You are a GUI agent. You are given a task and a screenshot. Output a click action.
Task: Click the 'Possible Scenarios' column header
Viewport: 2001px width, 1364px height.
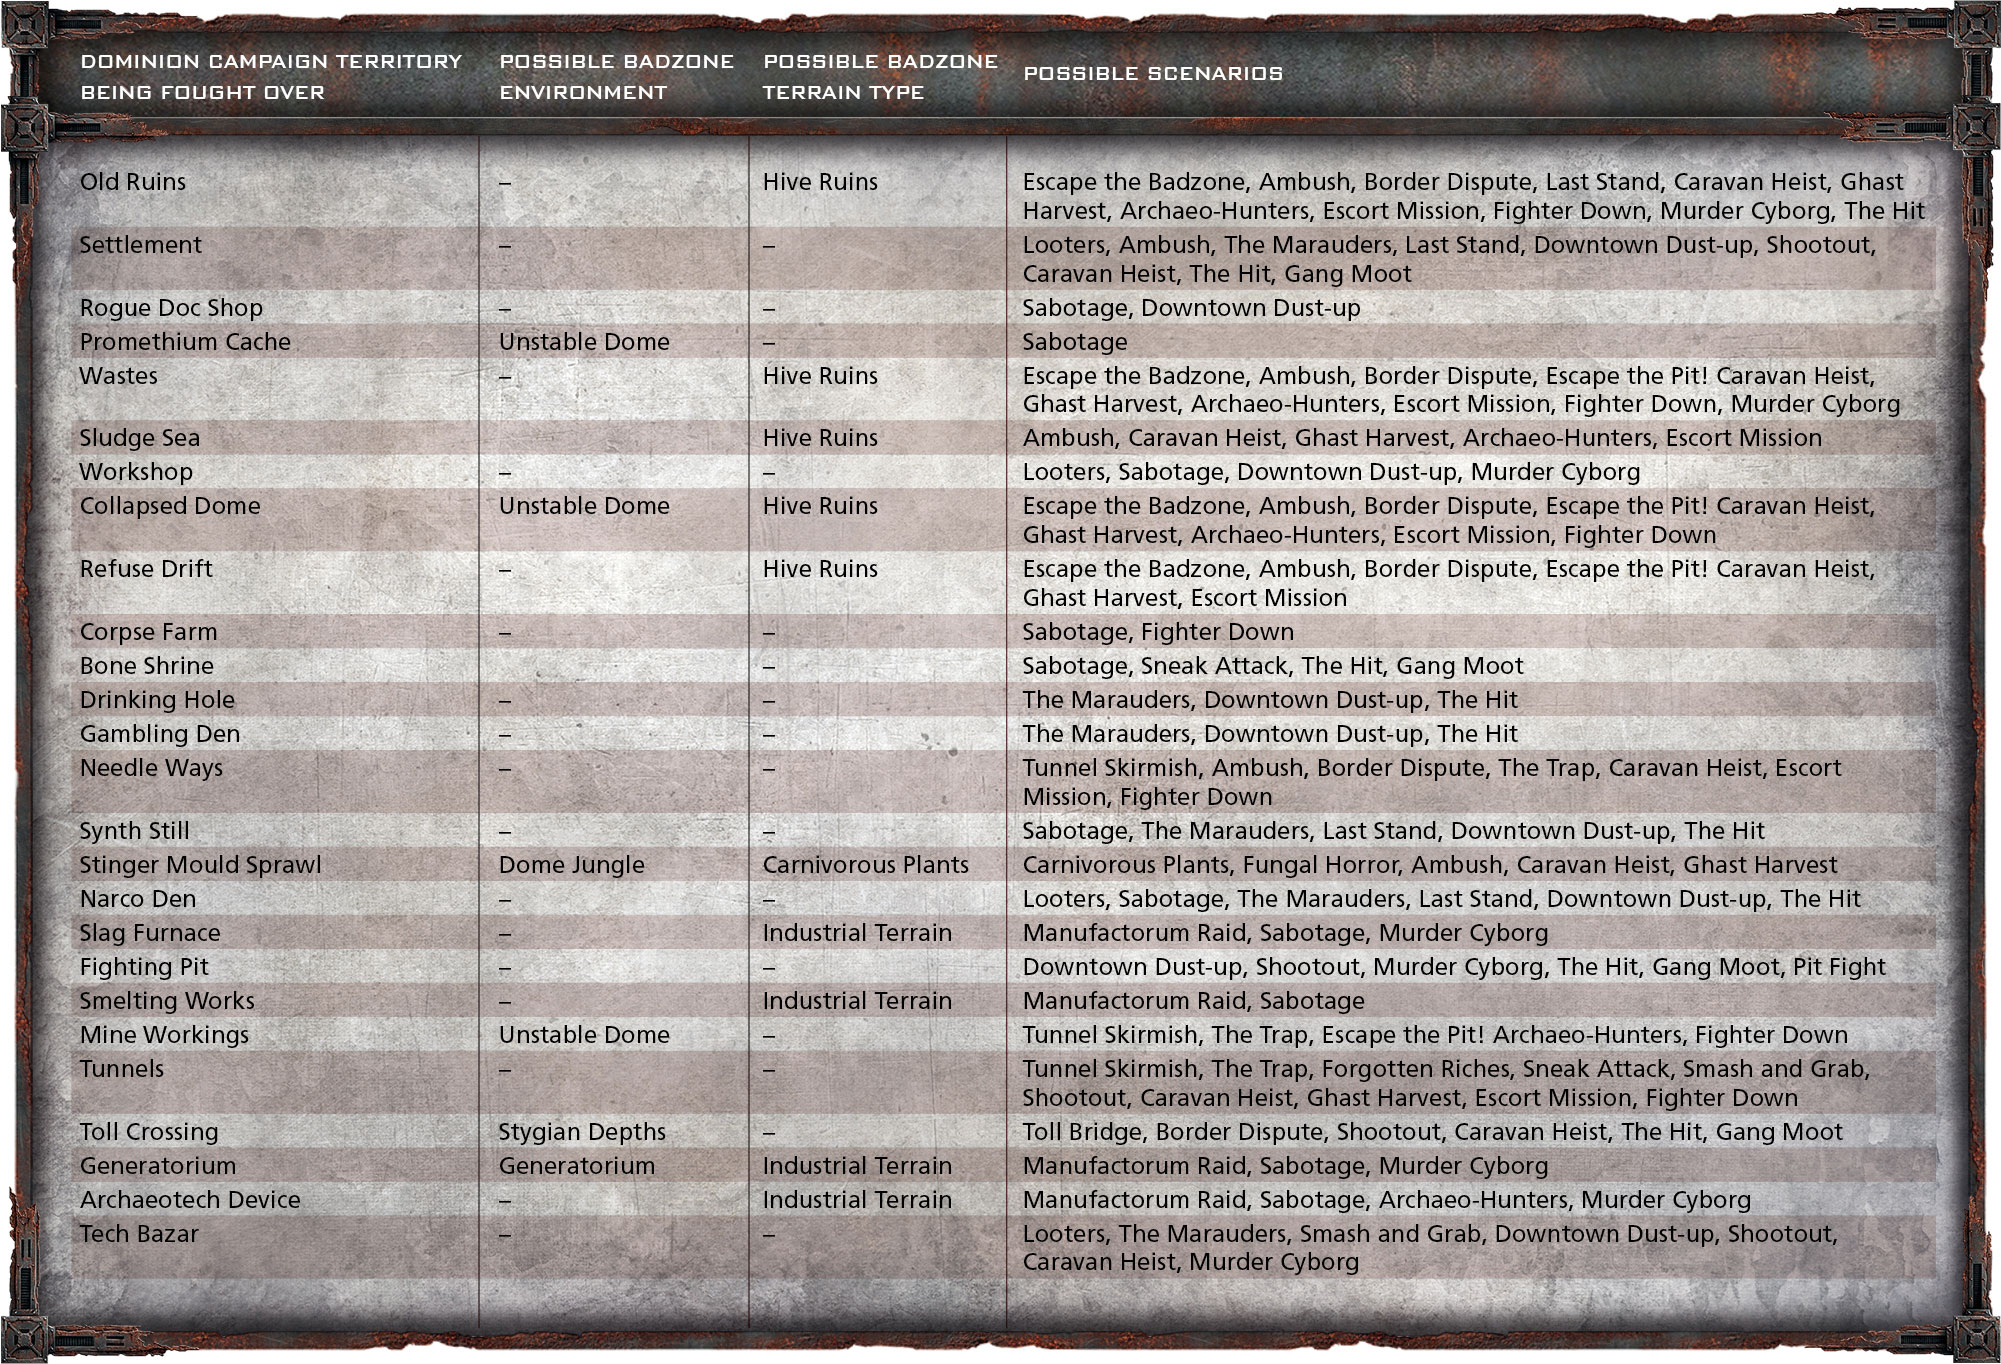1153,73
